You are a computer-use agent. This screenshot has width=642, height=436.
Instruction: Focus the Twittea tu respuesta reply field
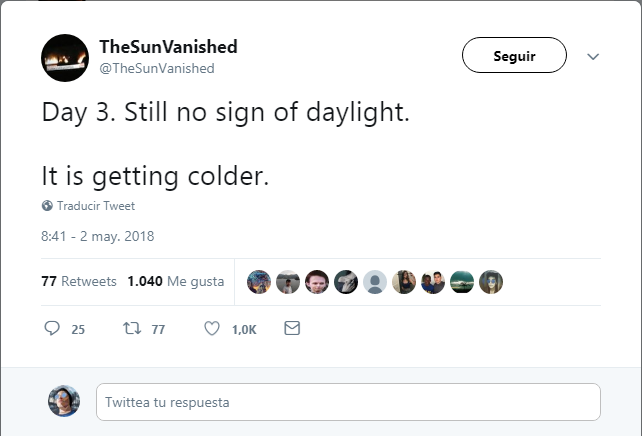click(x=348, y=402)
